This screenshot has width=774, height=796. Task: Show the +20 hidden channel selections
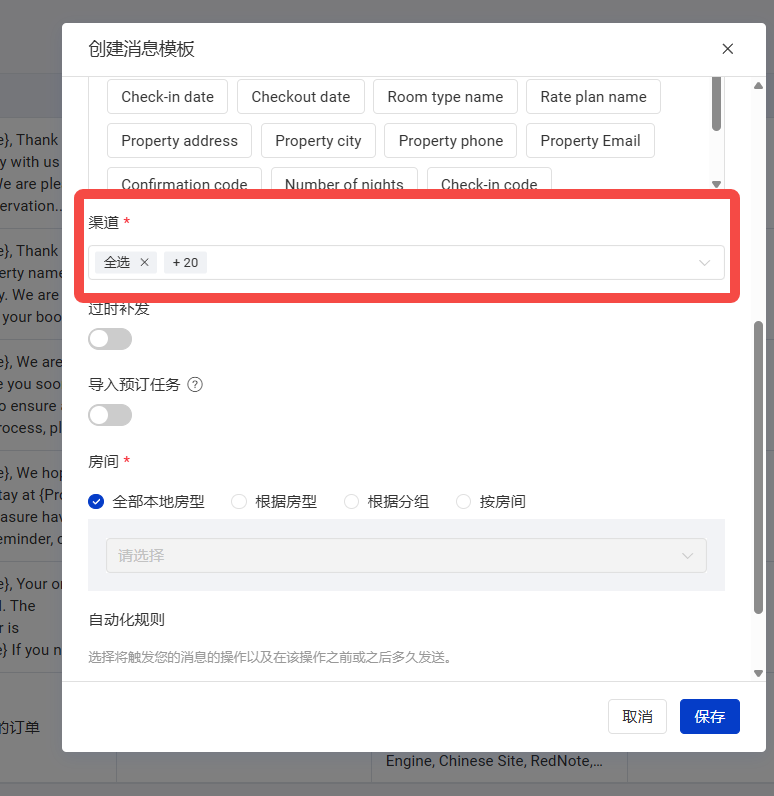(x=185, y=262)
